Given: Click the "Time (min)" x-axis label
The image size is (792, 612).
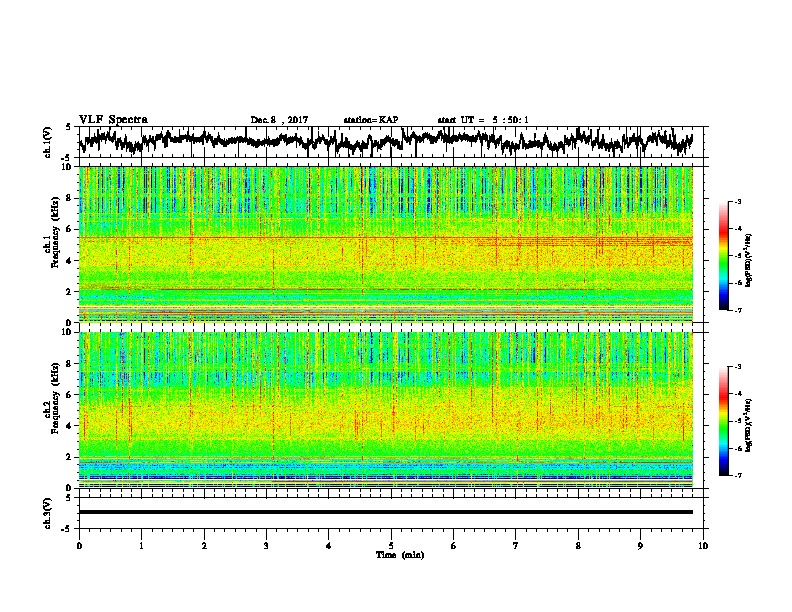Looking at the screenshot, I should click(x=400, y=555).
